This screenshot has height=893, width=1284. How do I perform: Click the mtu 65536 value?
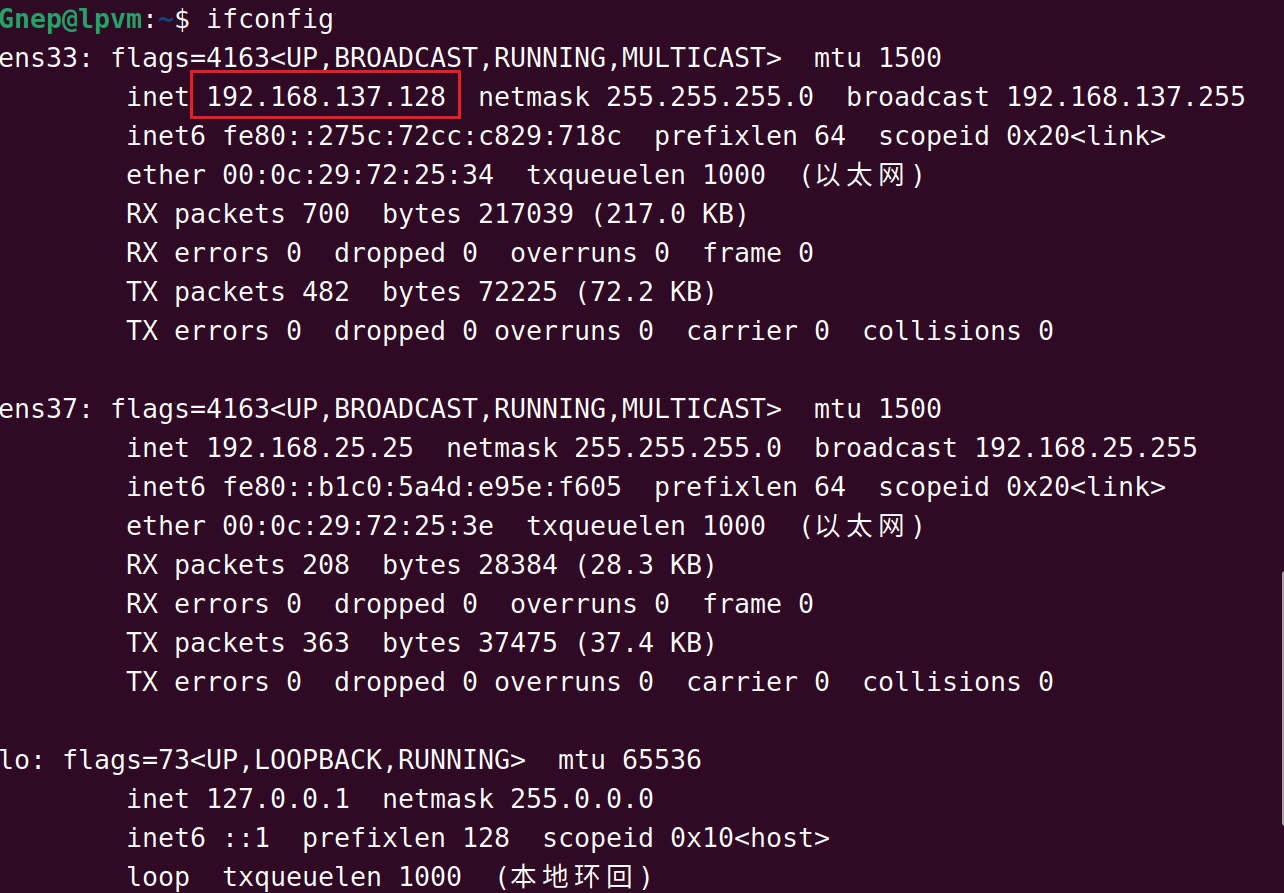coord(662,760)
